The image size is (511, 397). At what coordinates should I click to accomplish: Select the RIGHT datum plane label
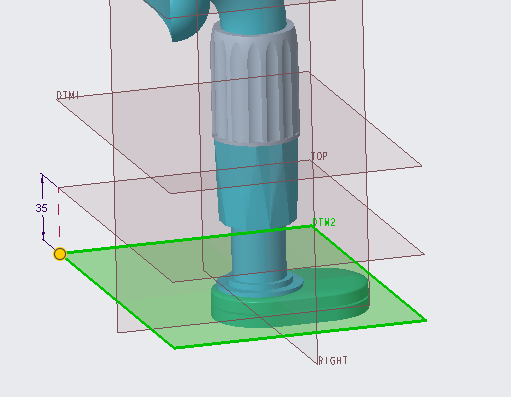click(333, 360)
